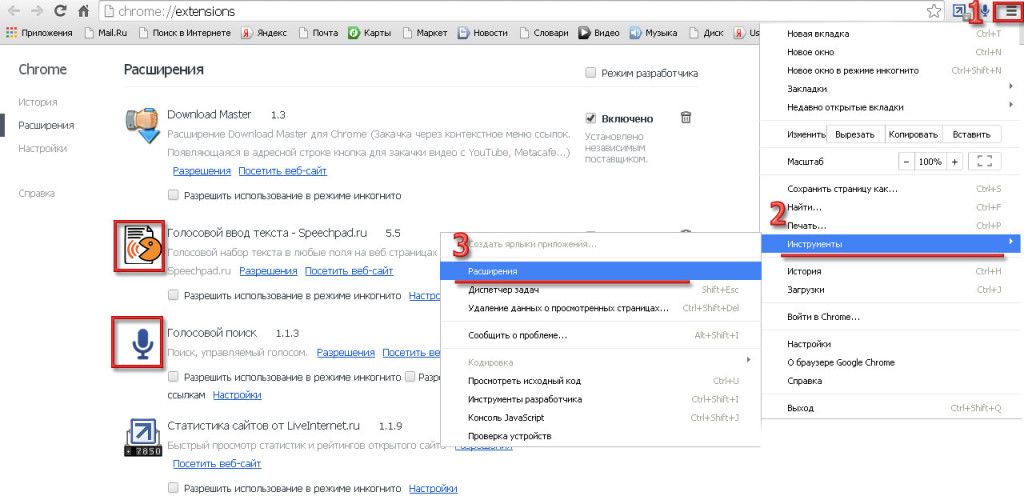This screenshot has height=496, width=1024.
Task: Click the LiveInternet extension icon in toolbar
Action: (x=961, y=11)
